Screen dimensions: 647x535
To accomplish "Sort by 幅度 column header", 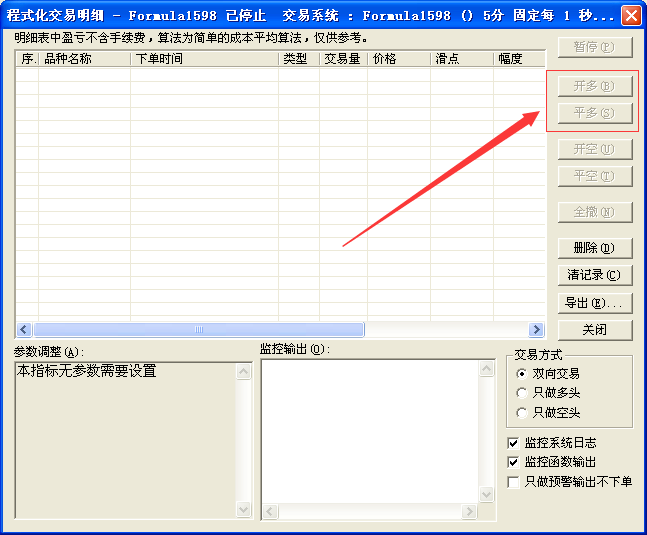I will tap(519, 59).
